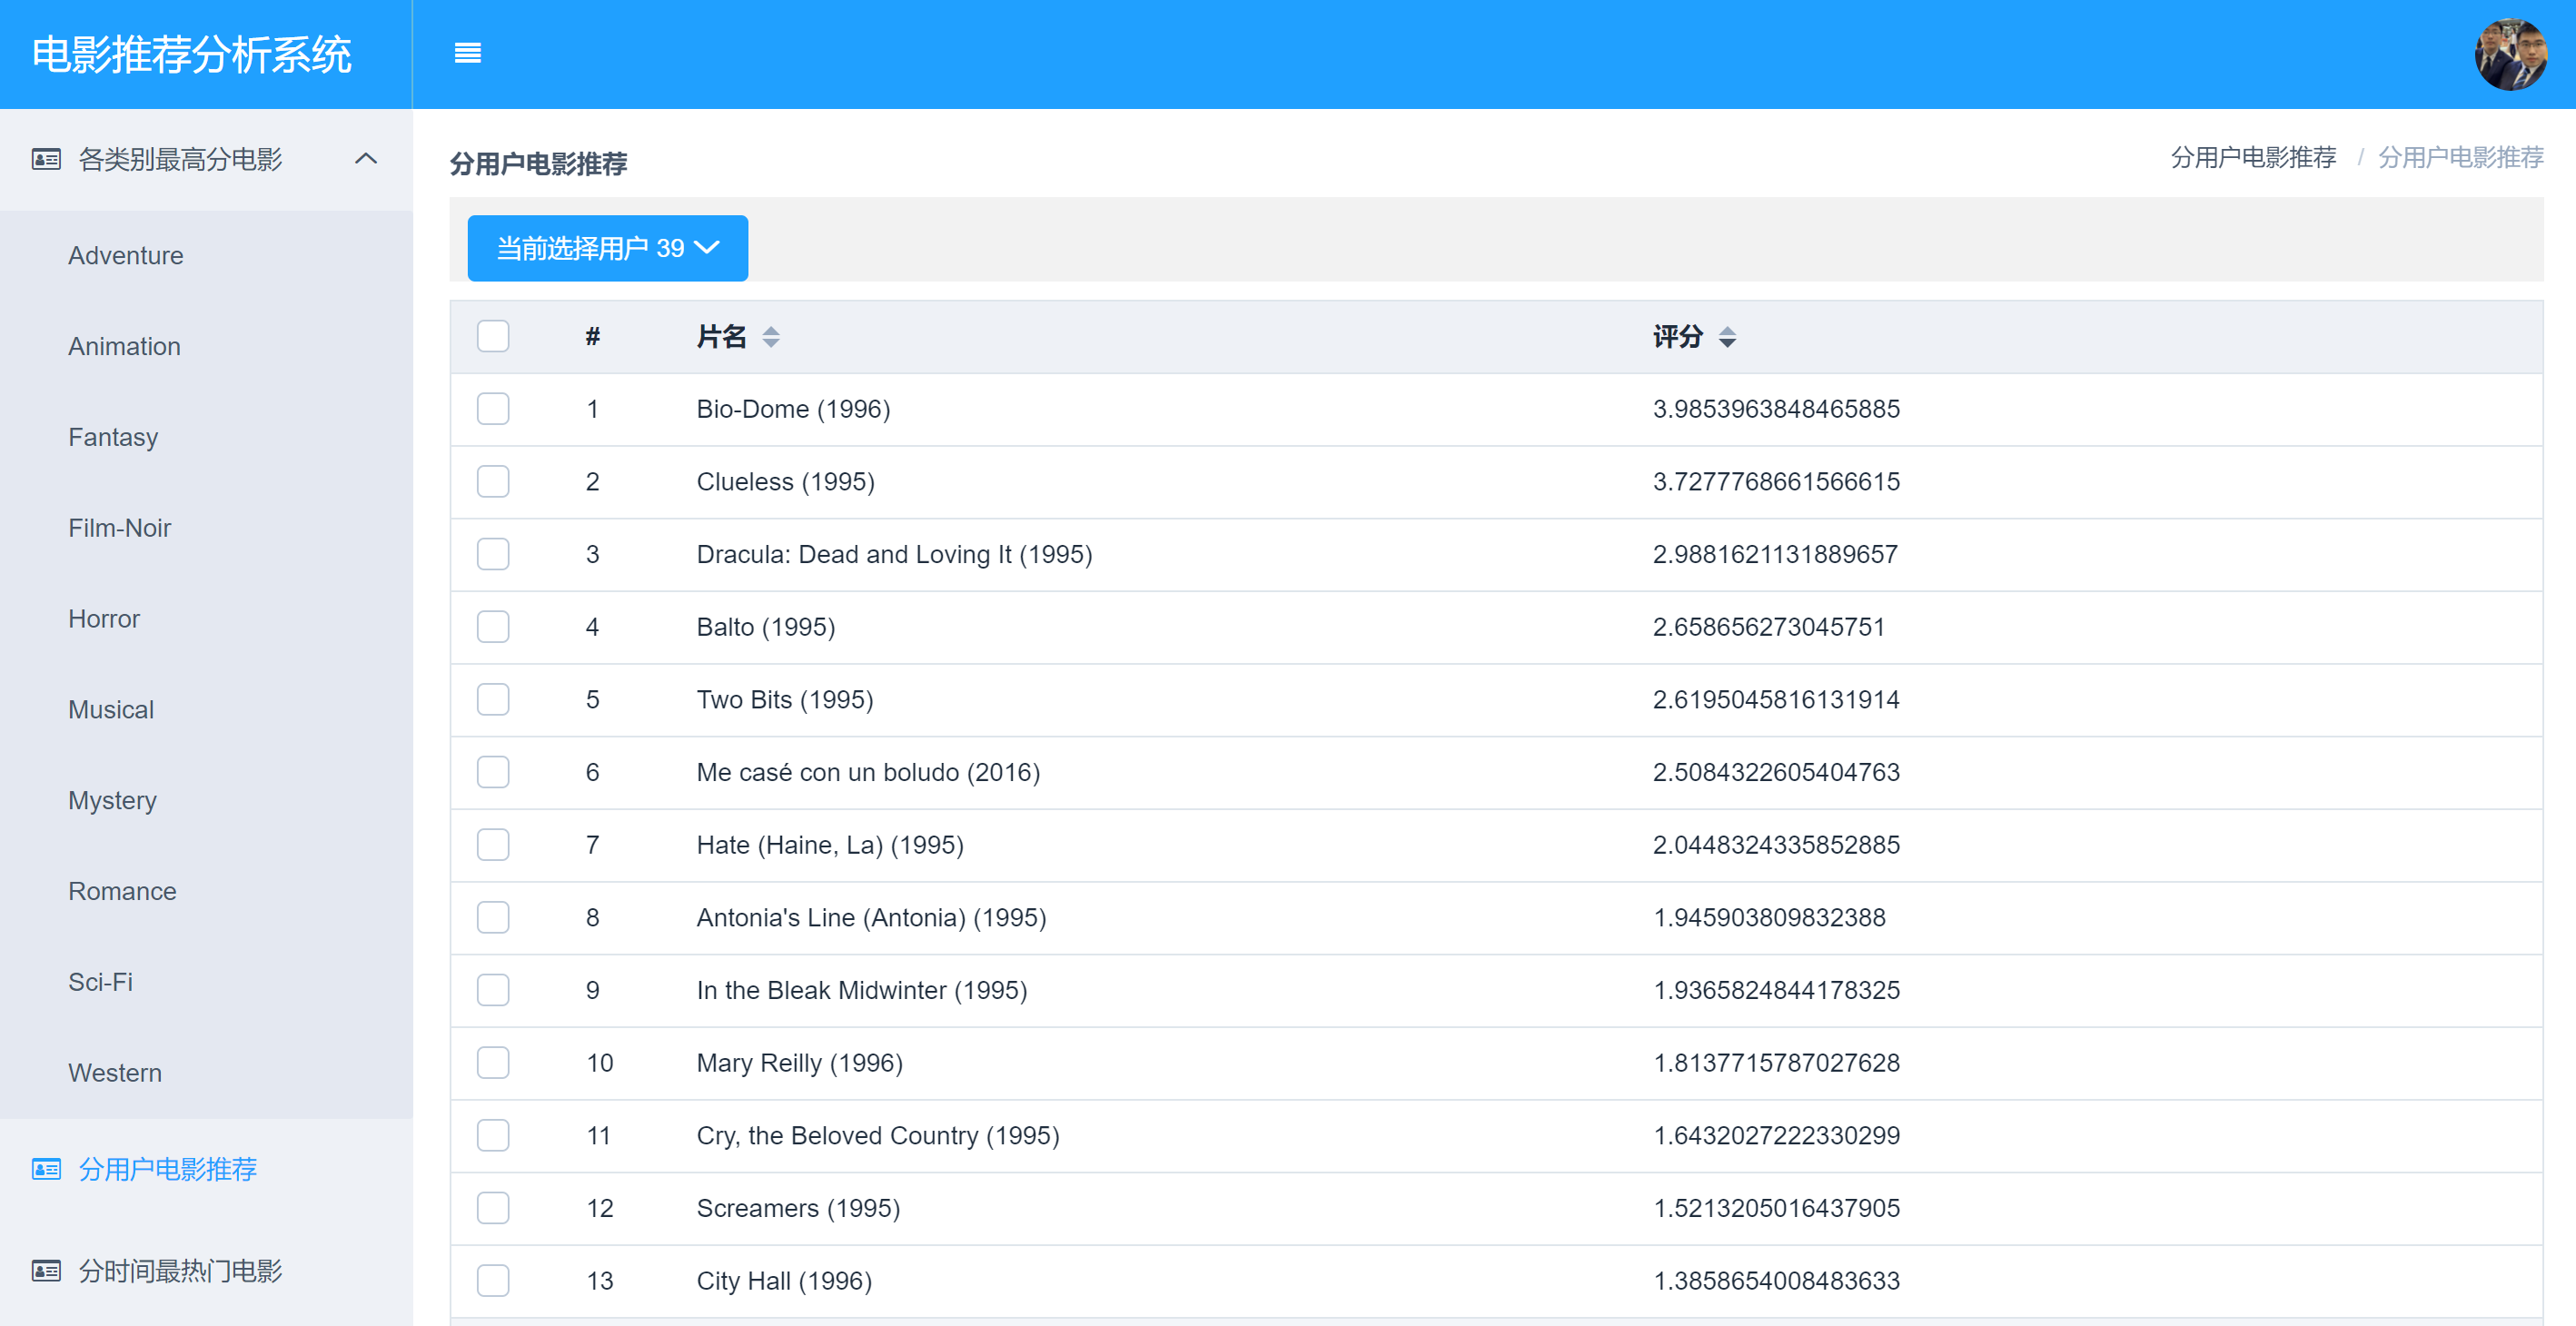Check the box for Bio-Dome (1996)
This screenshot has width=2576, height=1326.
(493, 409)
